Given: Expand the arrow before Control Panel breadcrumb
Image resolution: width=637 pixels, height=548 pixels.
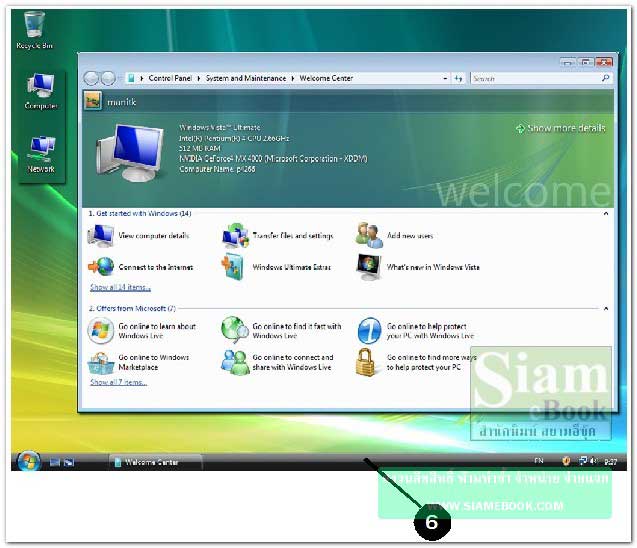Looking at the screenshot, I should point(141,78).
